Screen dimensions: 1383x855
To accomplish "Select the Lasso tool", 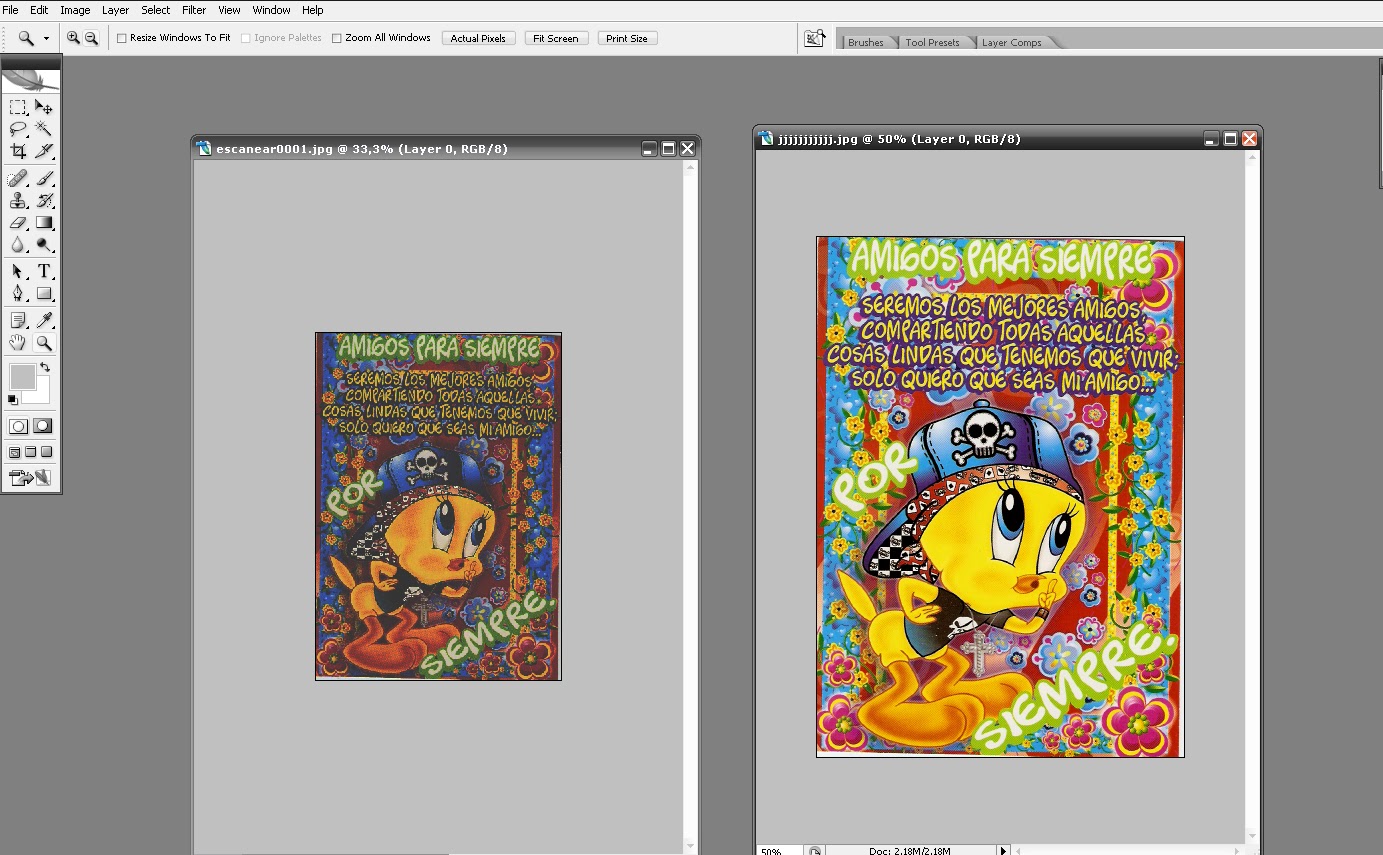I will 18,129.
